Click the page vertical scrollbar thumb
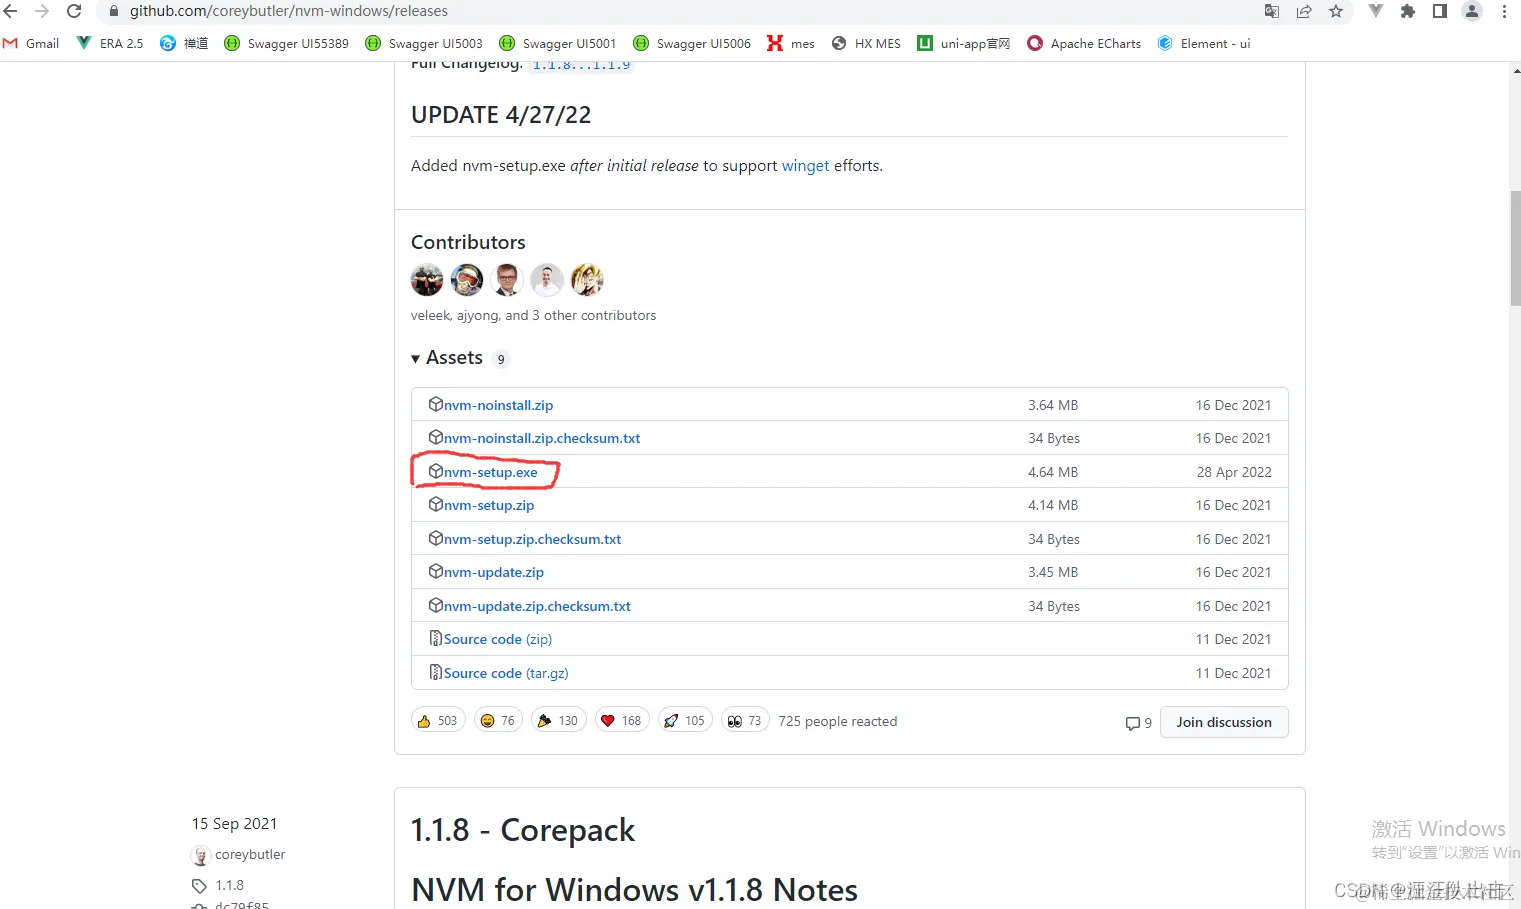 1515,250
